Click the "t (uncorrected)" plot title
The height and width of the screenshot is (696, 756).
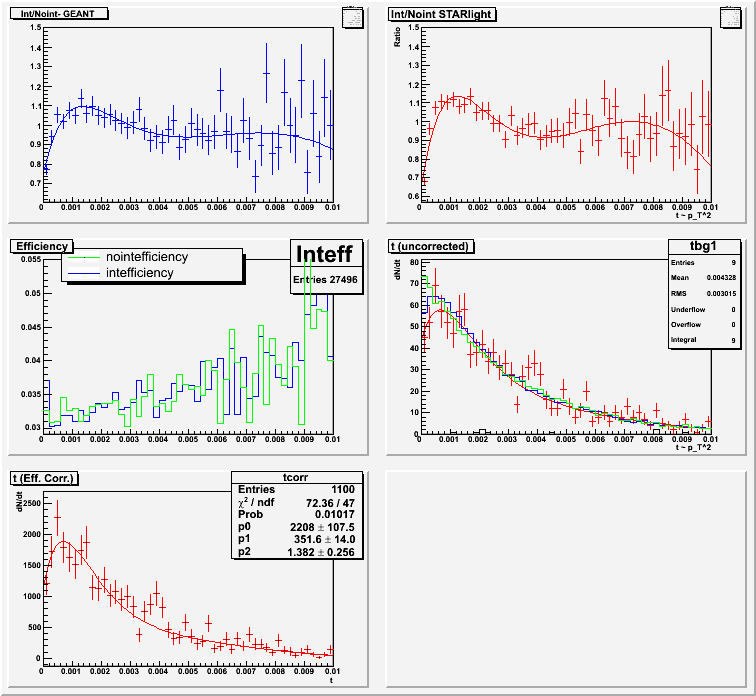pos(431,246)
